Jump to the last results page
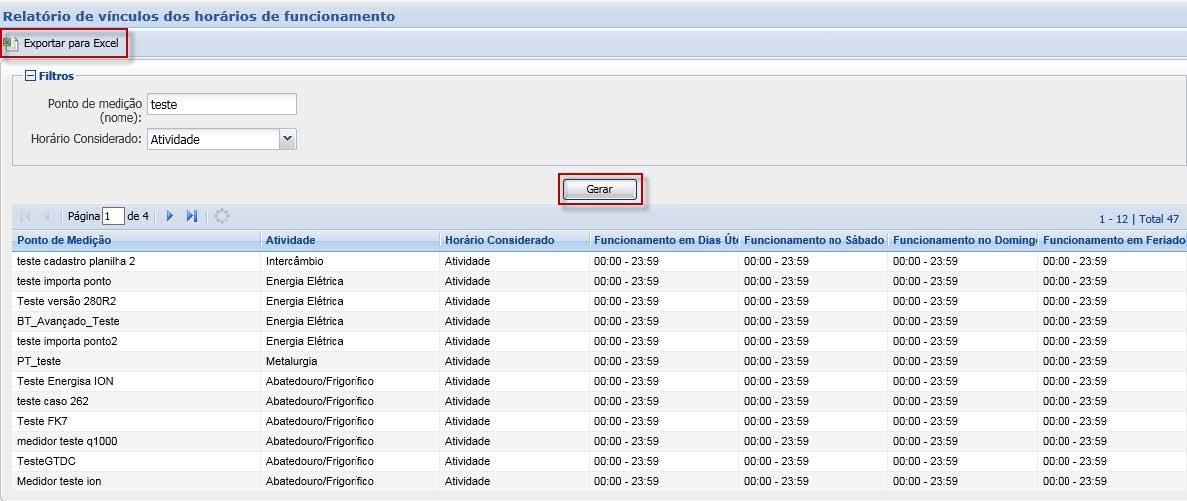The image size is (1187, 501). coord(192,216)
